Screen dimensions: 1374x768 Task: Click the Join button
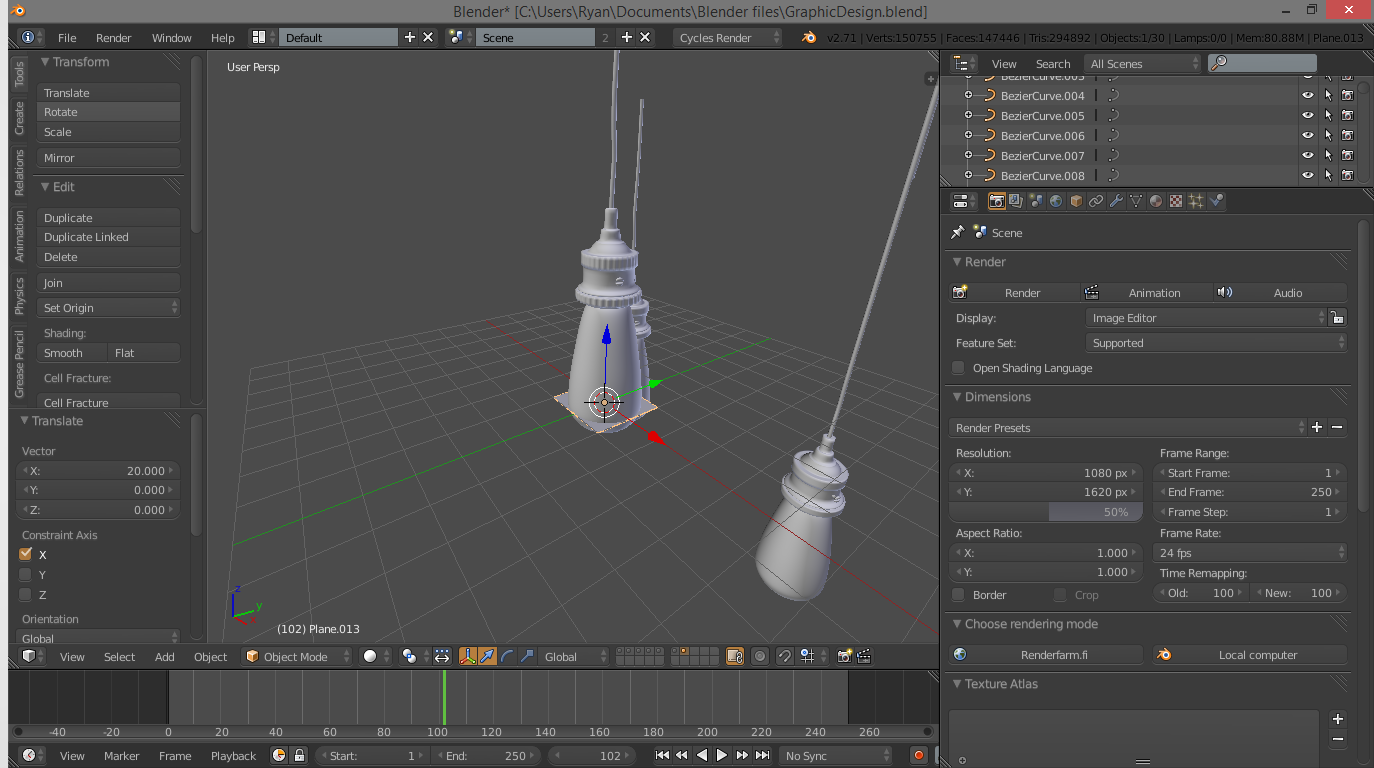(109, 283)
